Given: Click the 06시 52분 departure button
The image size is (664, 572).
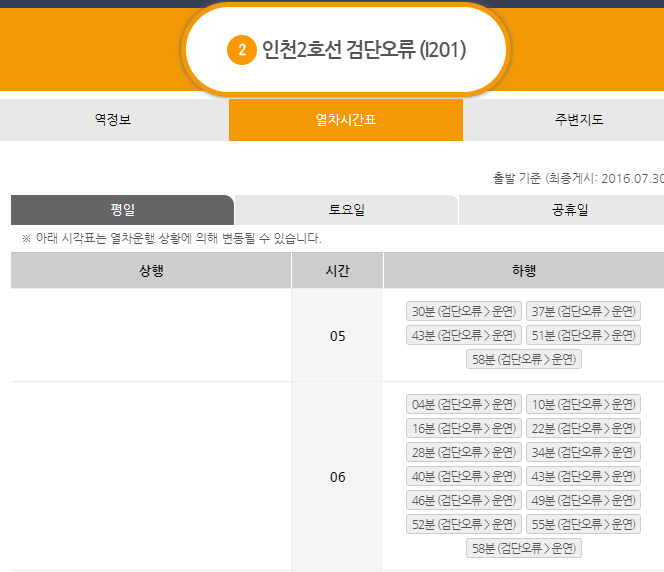Looking at the screenshot, I should click(464, 525).
